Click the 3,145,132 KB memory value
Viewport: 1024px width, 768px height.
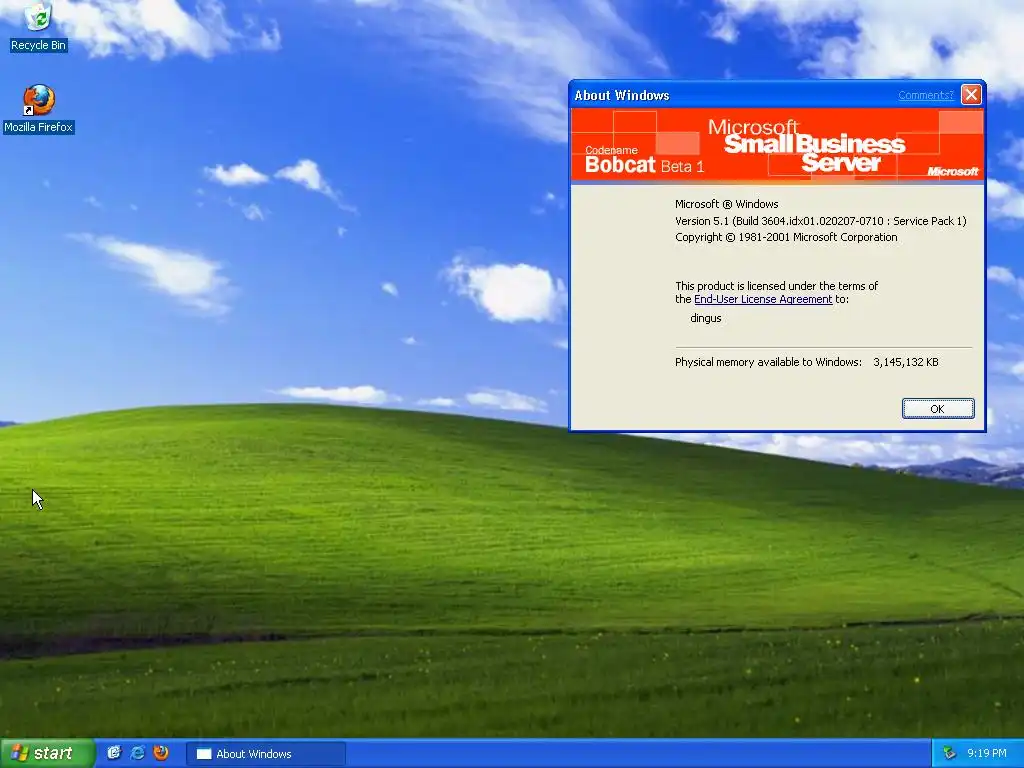906,362
